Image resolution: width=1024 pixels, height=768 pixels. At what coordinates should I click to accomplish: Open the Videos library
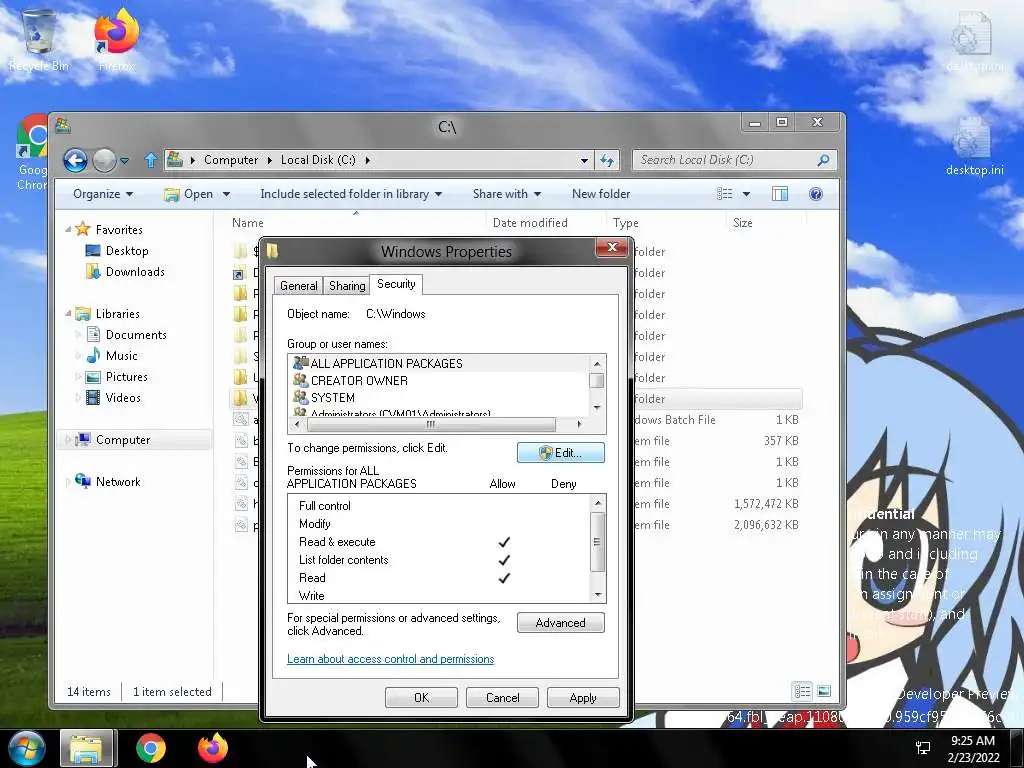pos(114,398)
